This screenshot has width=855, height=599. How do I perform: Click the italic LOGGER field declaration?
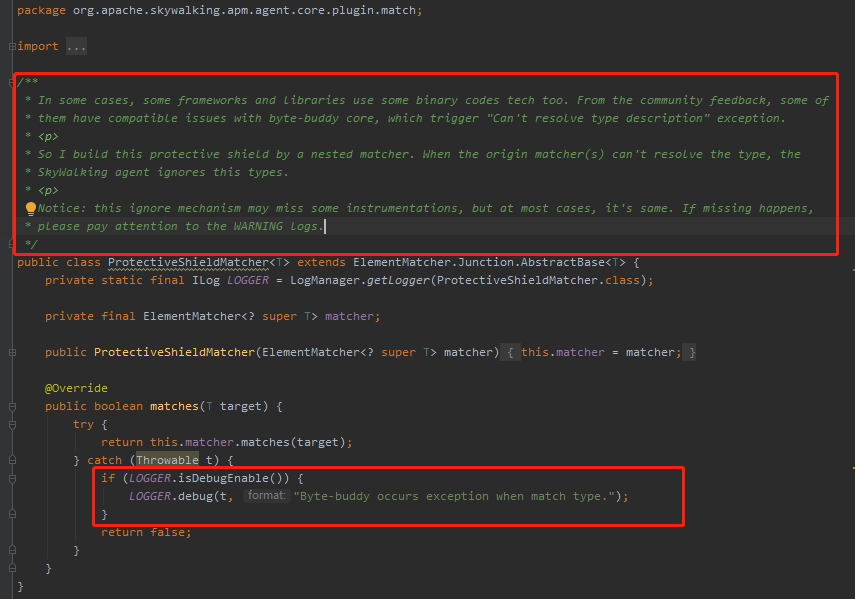pyautogui.click(x=248, y=280)
